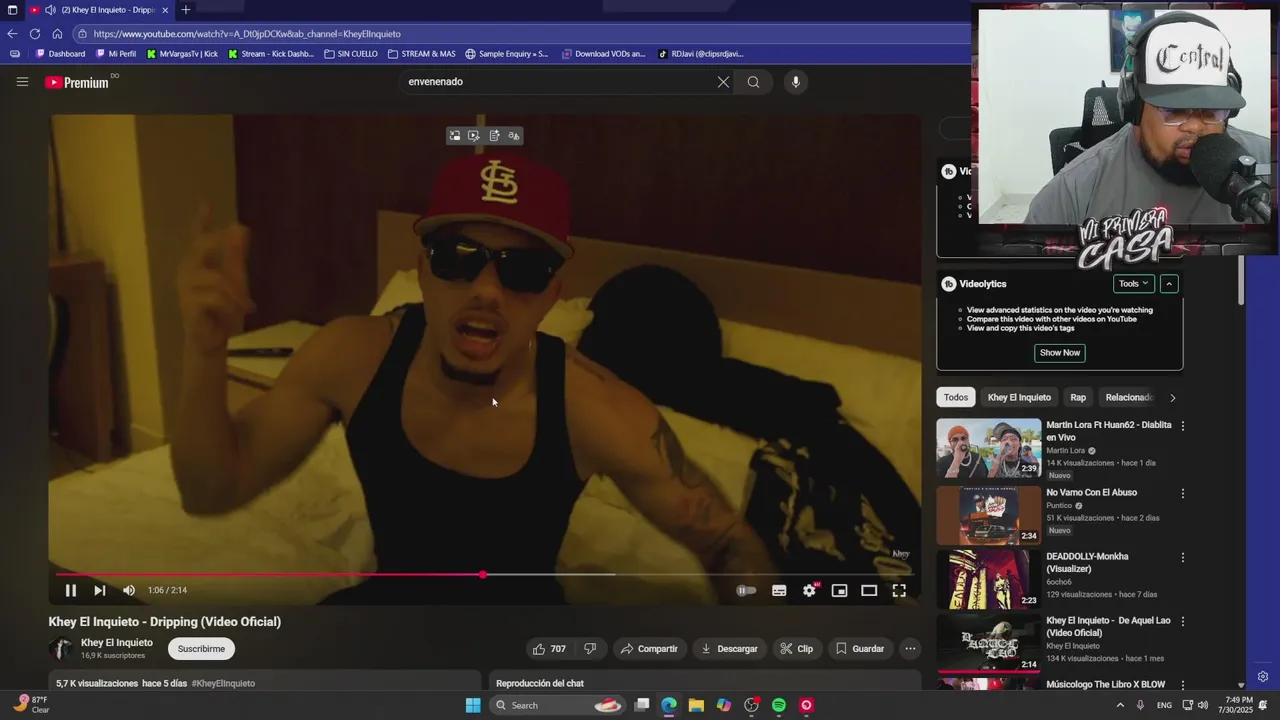
Task: Toggle subtitles in the video player
Action: click(x=779, y=590)
